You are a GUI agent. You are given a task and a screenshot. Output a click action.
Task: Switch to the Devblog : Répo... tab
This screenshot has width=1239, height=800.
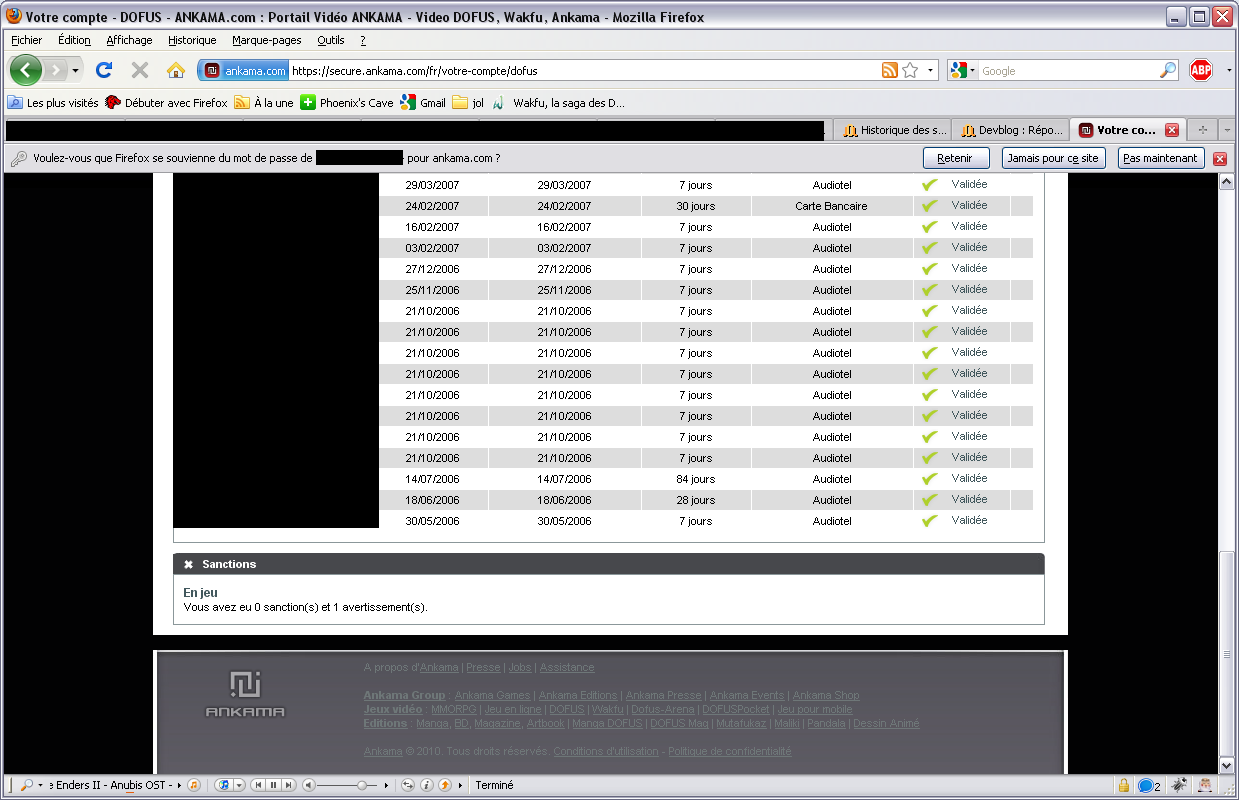[1011, 130]
